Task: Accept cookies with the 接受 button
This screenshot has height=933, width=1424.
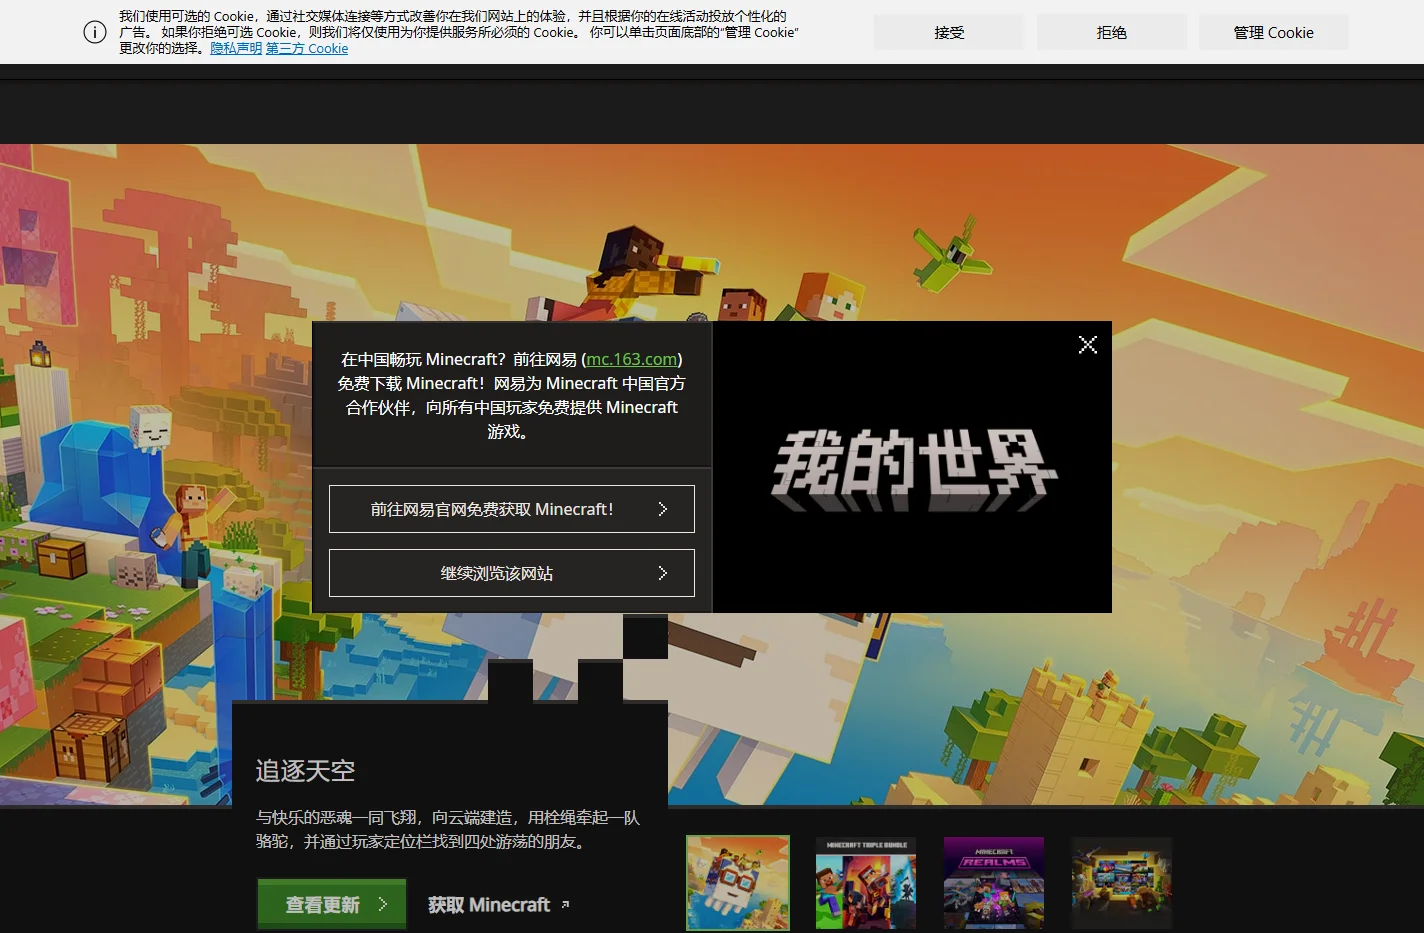Action: (x=949, y=32)
